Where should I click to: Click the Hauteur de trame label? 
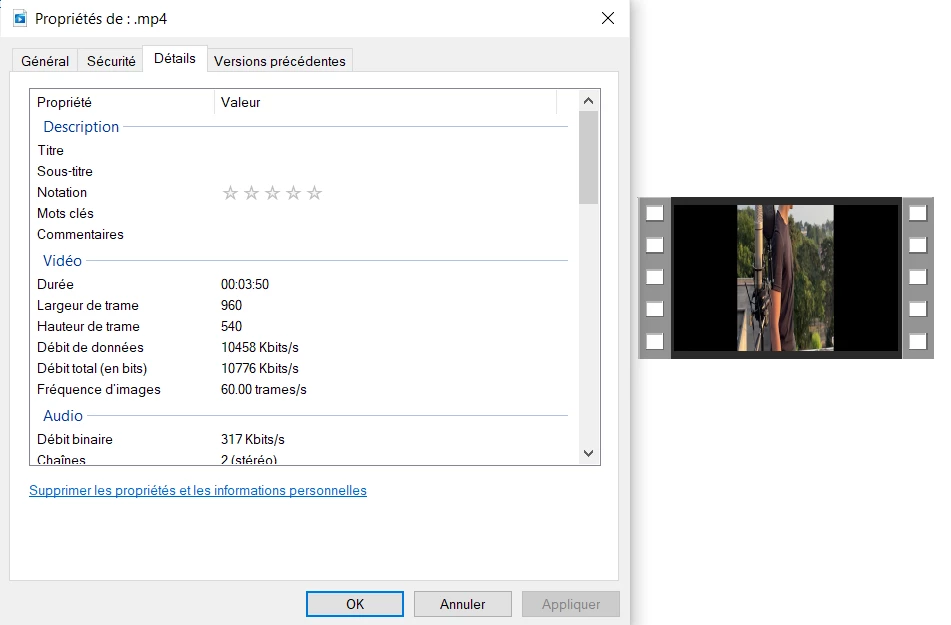coord(89,326)
